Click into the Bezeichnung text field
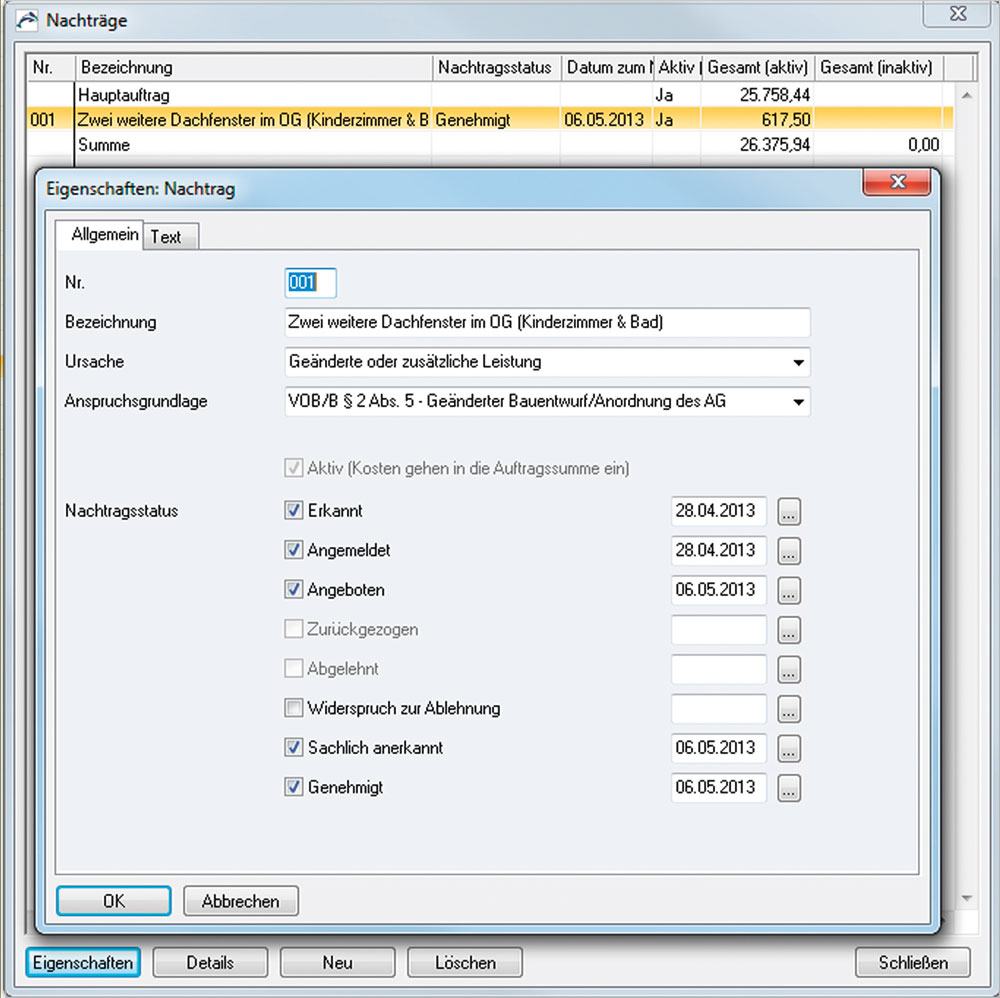The height and width of the screenshot is (998, 1000). 546,323
